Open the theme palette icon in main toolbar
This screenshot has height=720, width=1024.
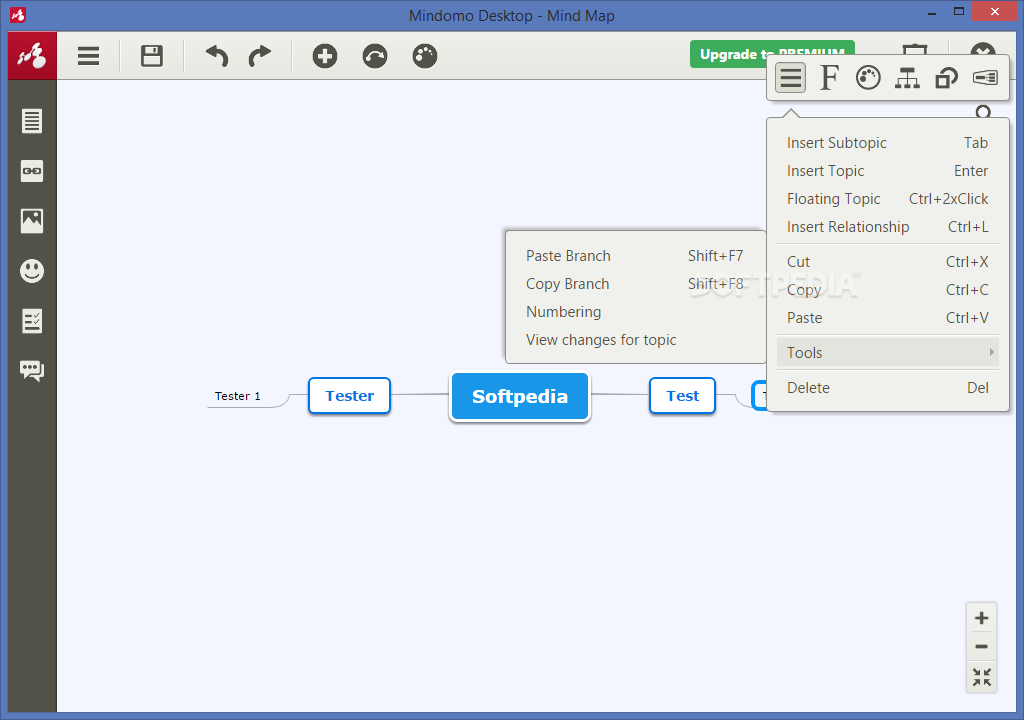[424, 56]
